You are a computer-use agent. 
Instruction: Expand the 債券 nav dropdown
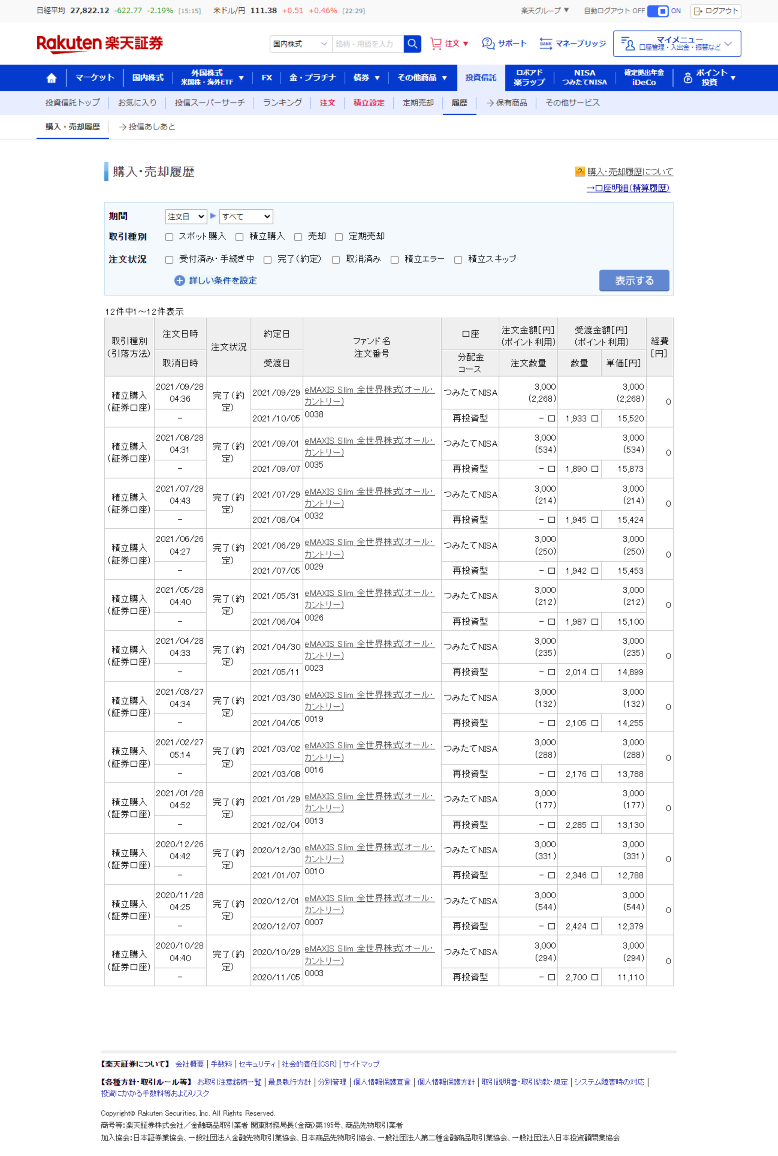click(366, 77)
